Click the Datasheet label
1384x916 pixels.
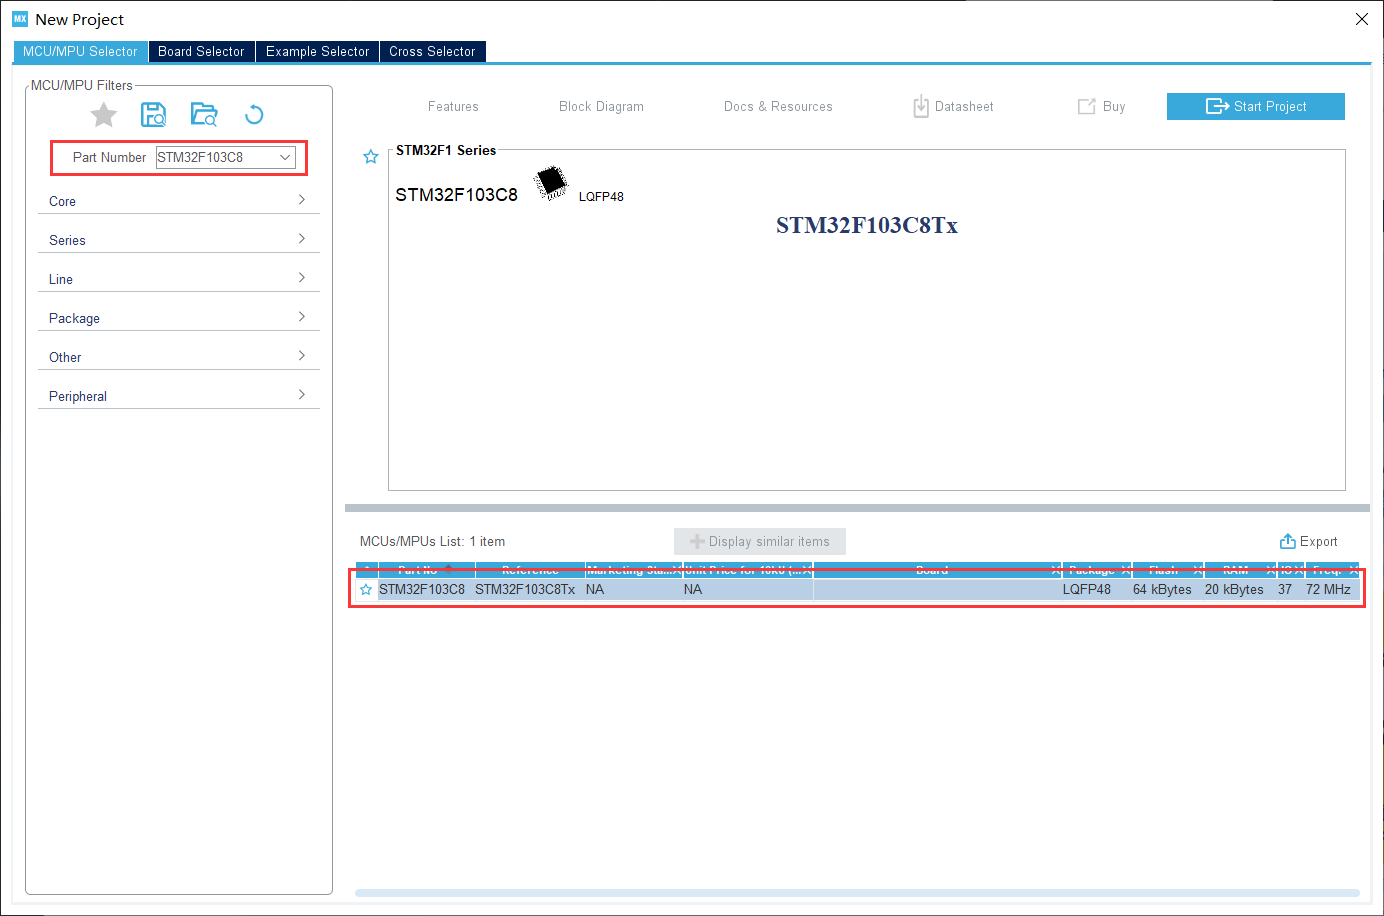pos(964,107)
